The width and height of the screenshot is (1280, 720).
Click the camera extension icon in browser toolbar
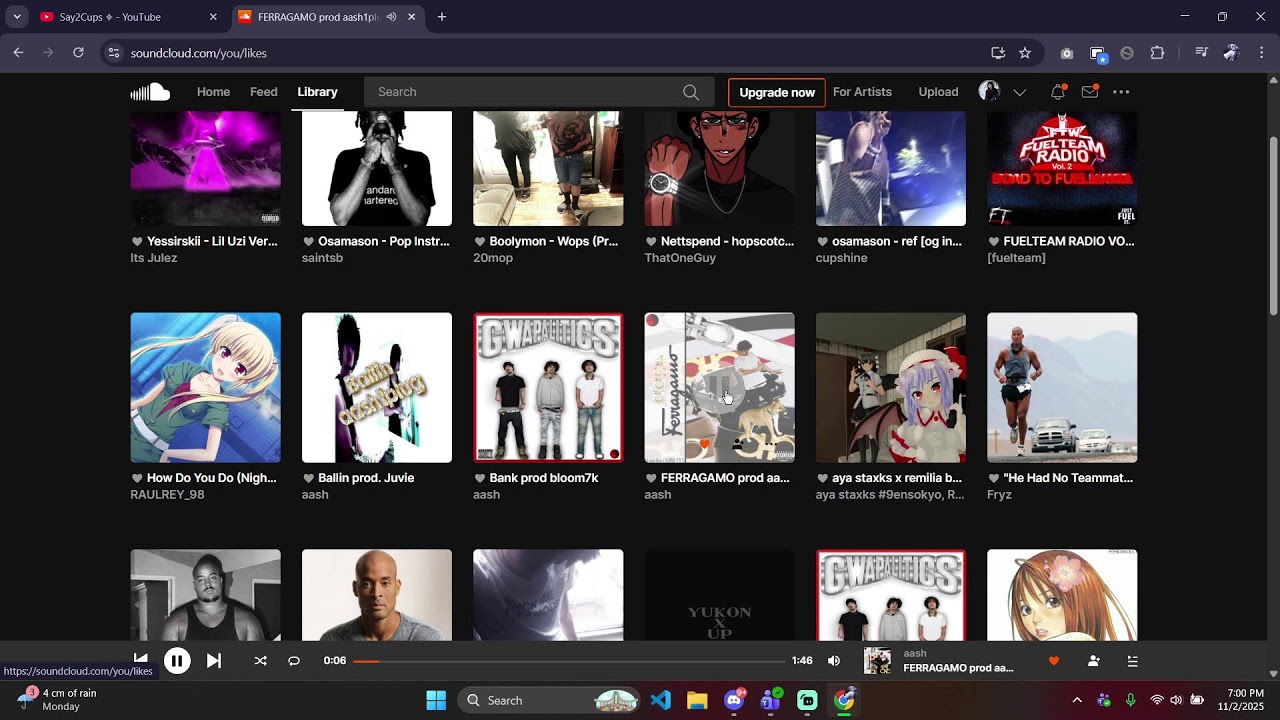pyautogui.click(x=1067, y=53)
